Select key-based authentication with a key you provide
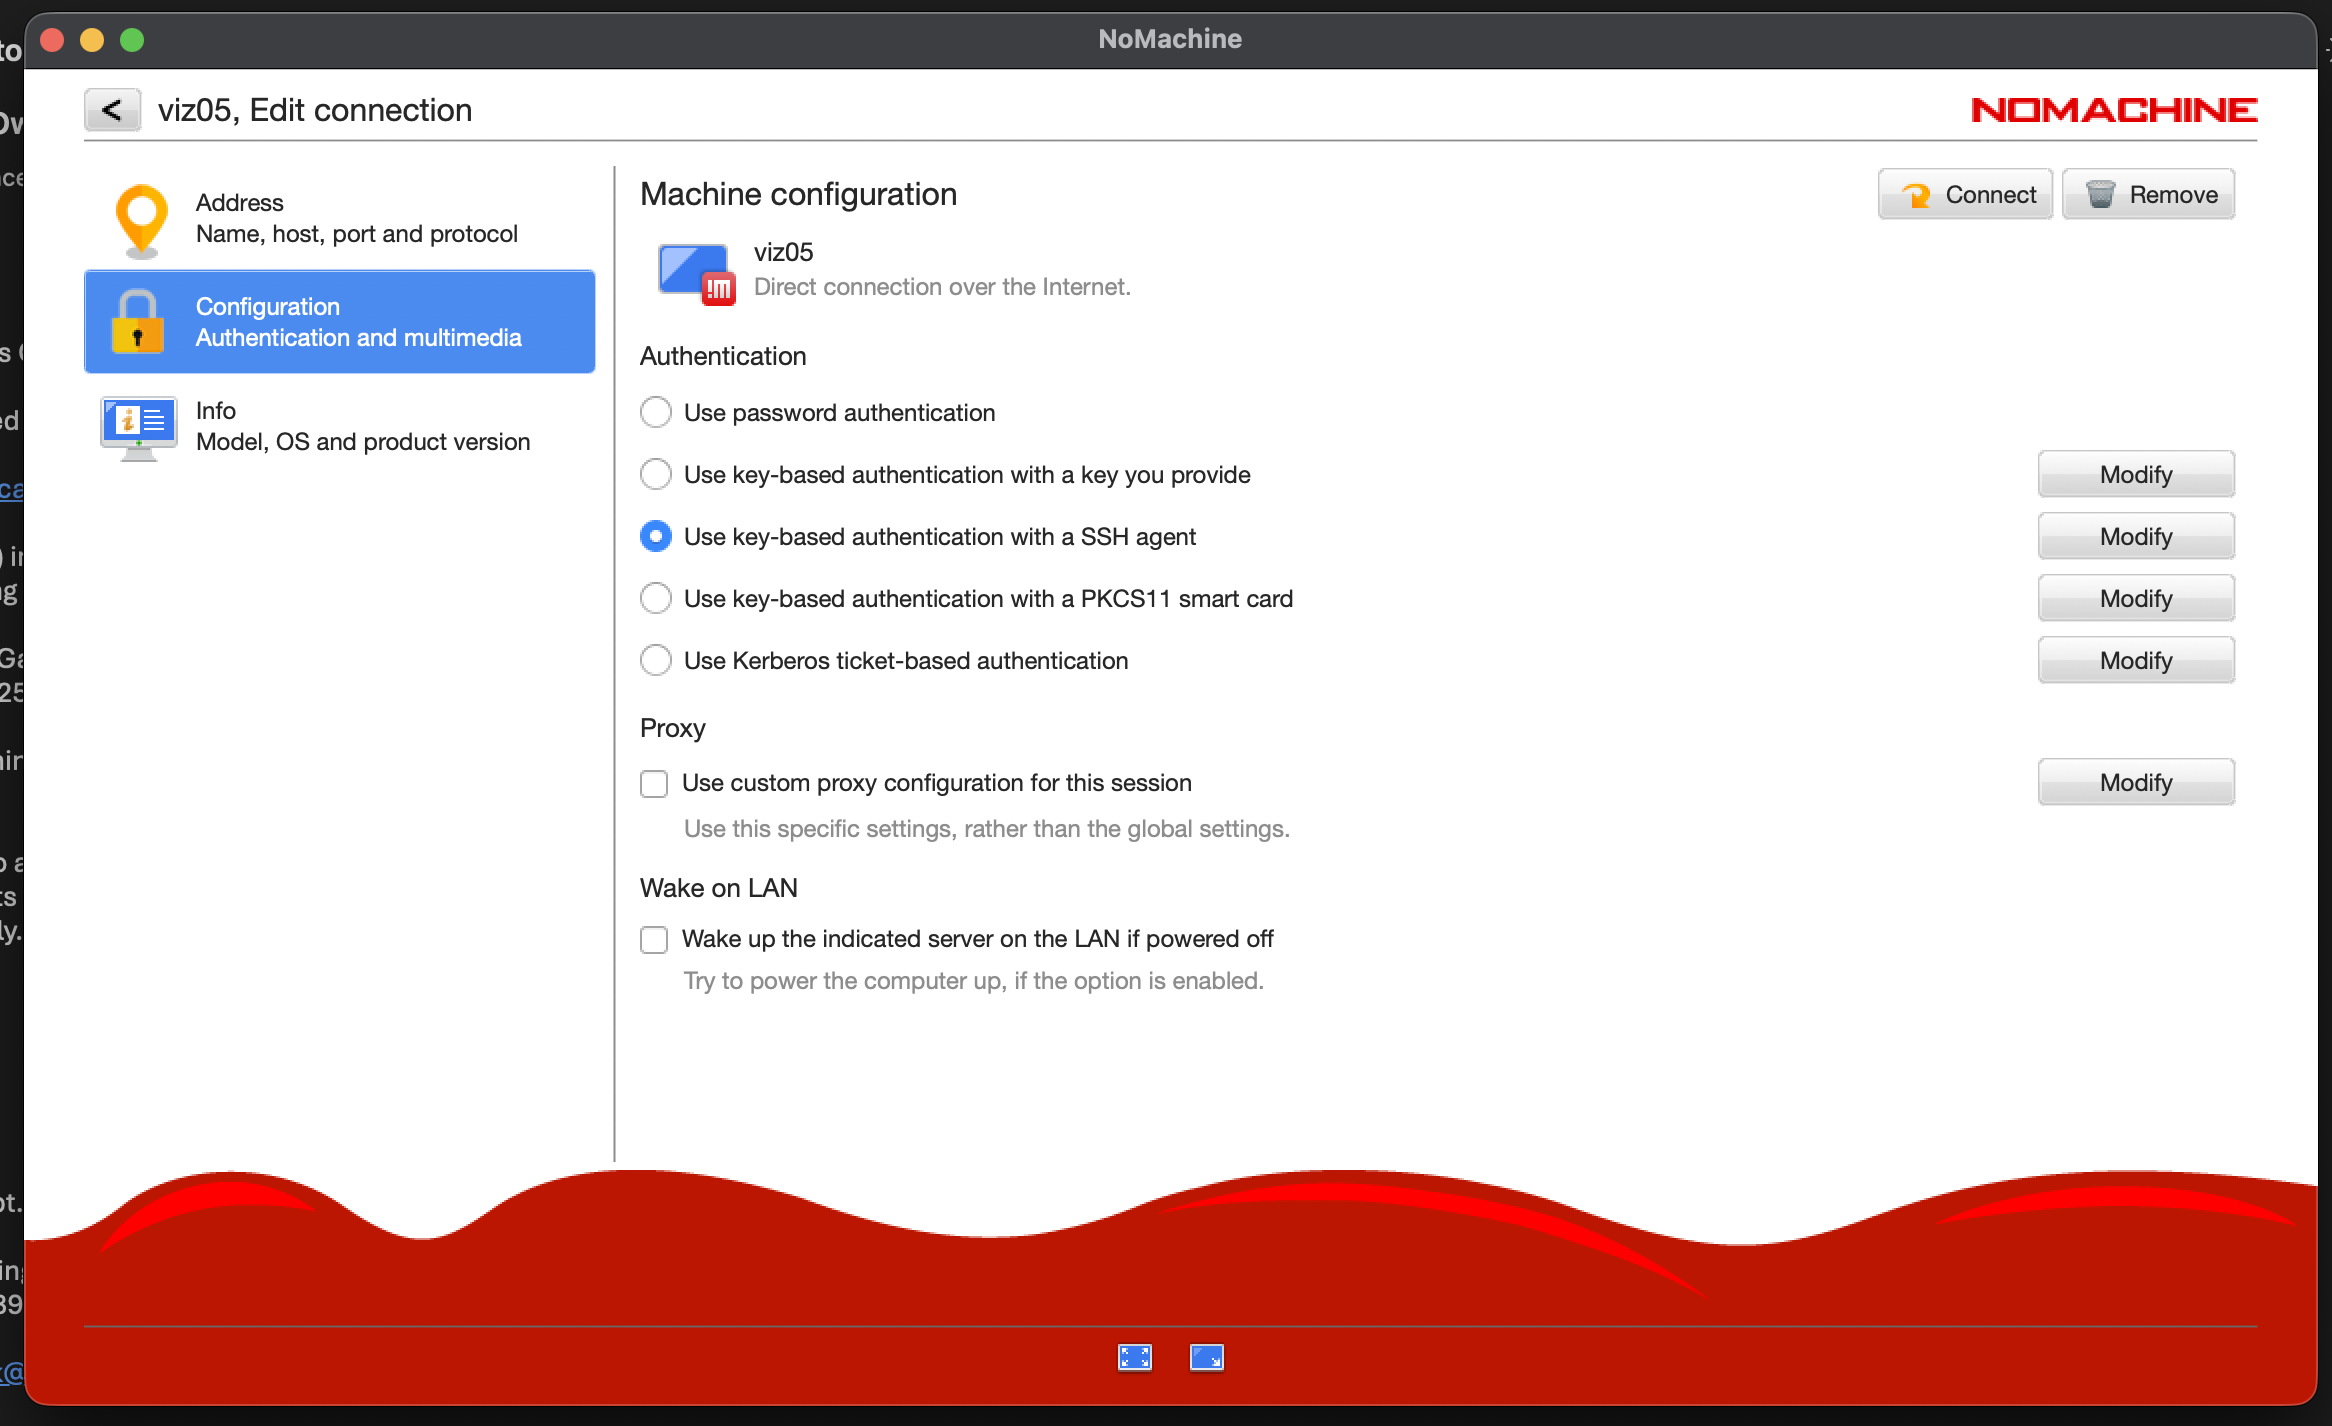The image size is (2332, 1426). pos(656,474)
